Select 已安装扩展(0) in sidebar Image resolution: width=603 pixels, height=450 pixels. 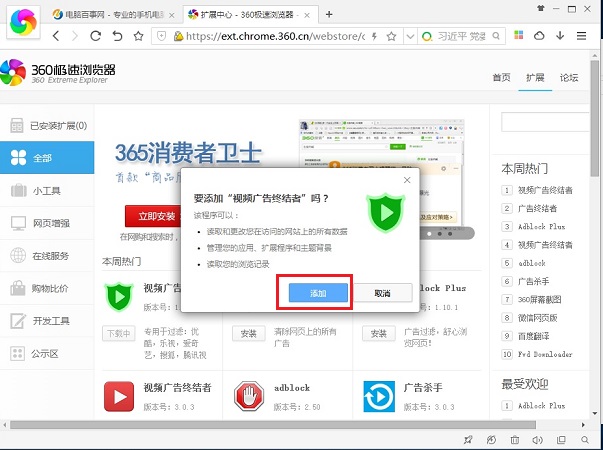(47, 126)
